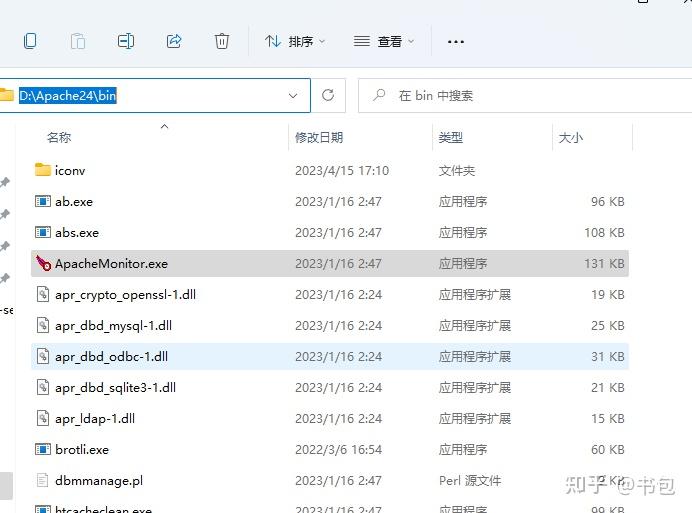The width and height of the screenshot is (692, 513).
Task: Click apr_ldap-1.dll file name
Action: [95, 419]
